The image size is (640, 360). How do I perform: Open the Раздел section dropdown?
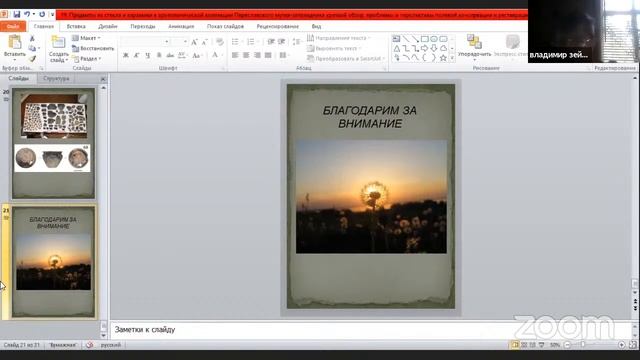click(87, 59)
